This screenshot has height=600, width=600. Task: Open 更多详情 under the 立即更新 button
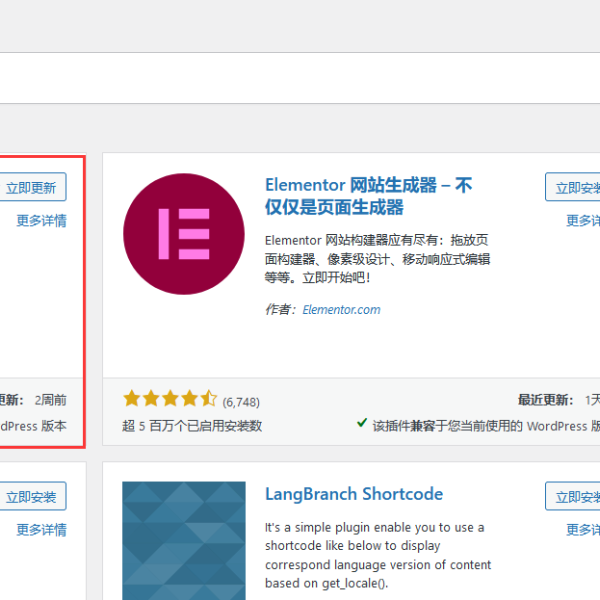point(41,221)
